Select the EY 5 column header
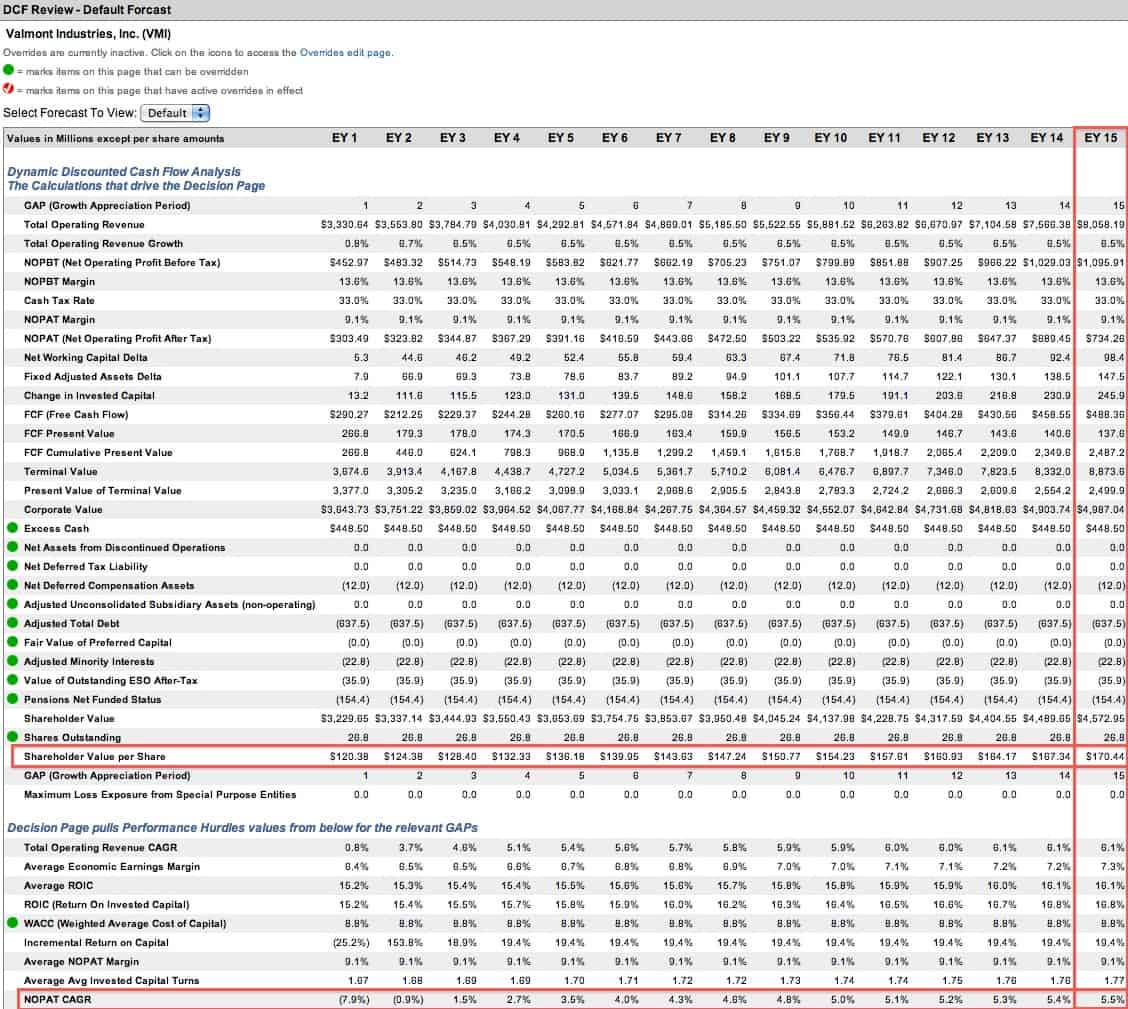The image size is (1128, 1009). pos(560,138)
